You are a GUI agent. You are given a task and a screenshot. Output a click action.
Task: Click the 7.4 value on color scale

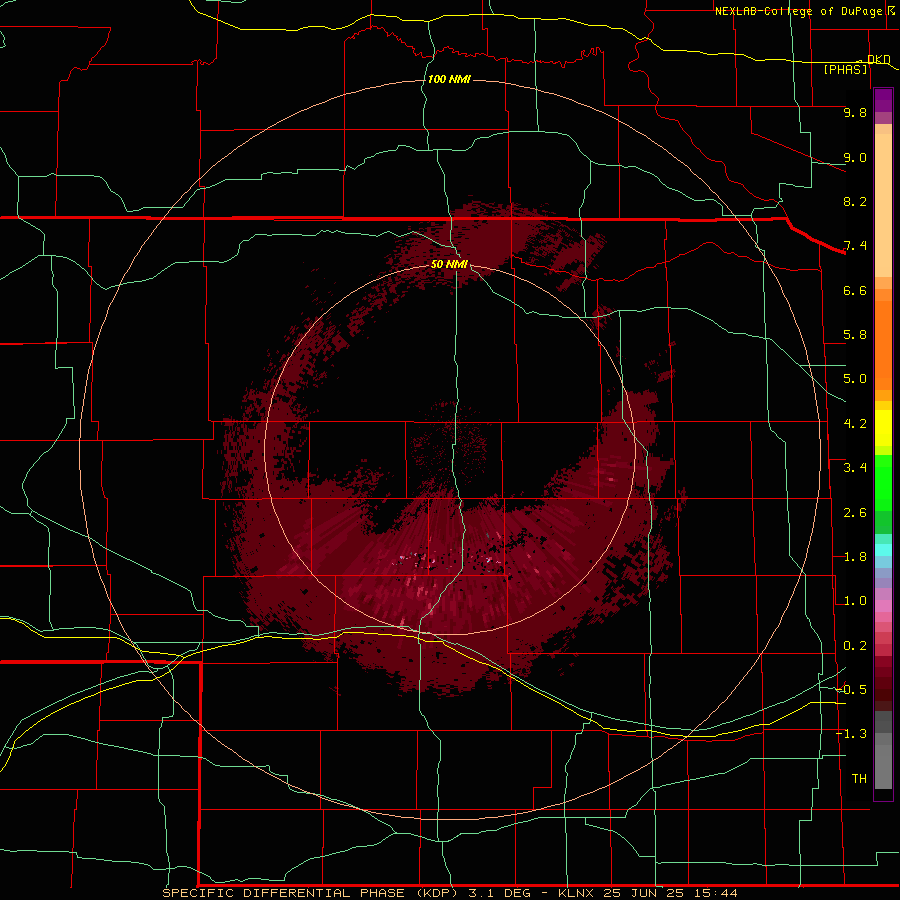pos(855,246)
